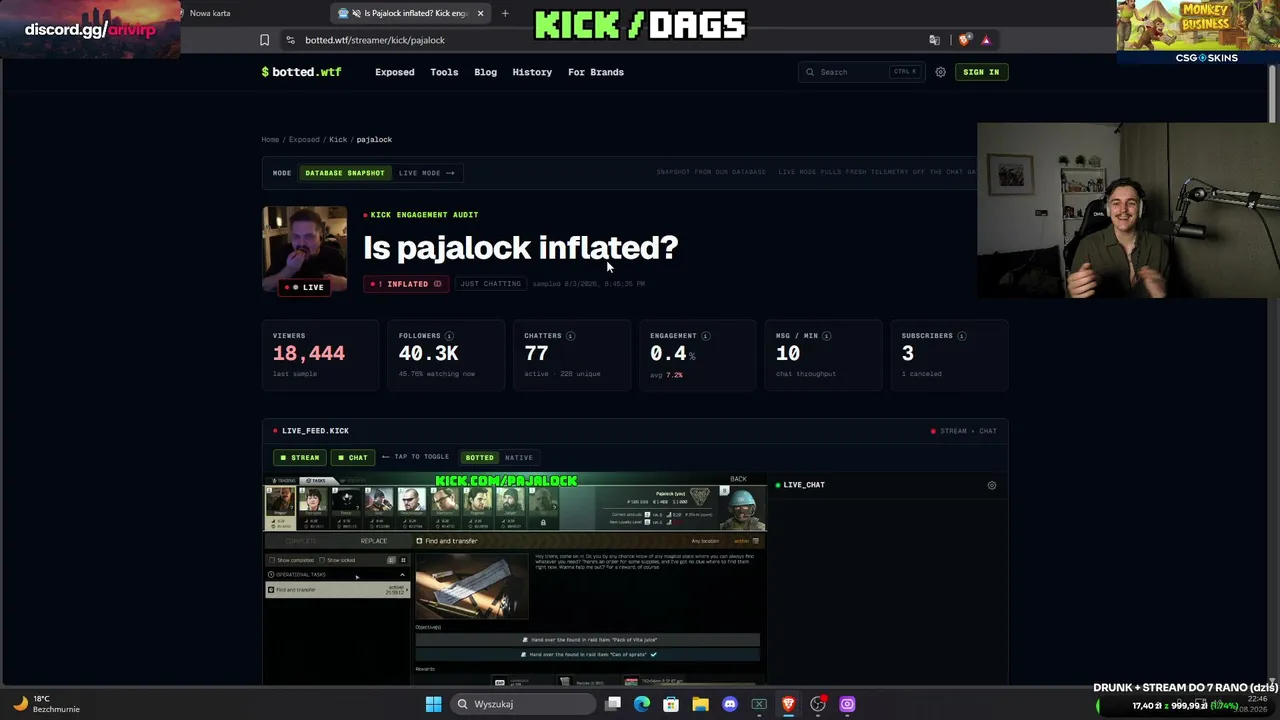1280x720 pixels.
Task: Switch to Live Mode
Action: (x=426, y=173)
